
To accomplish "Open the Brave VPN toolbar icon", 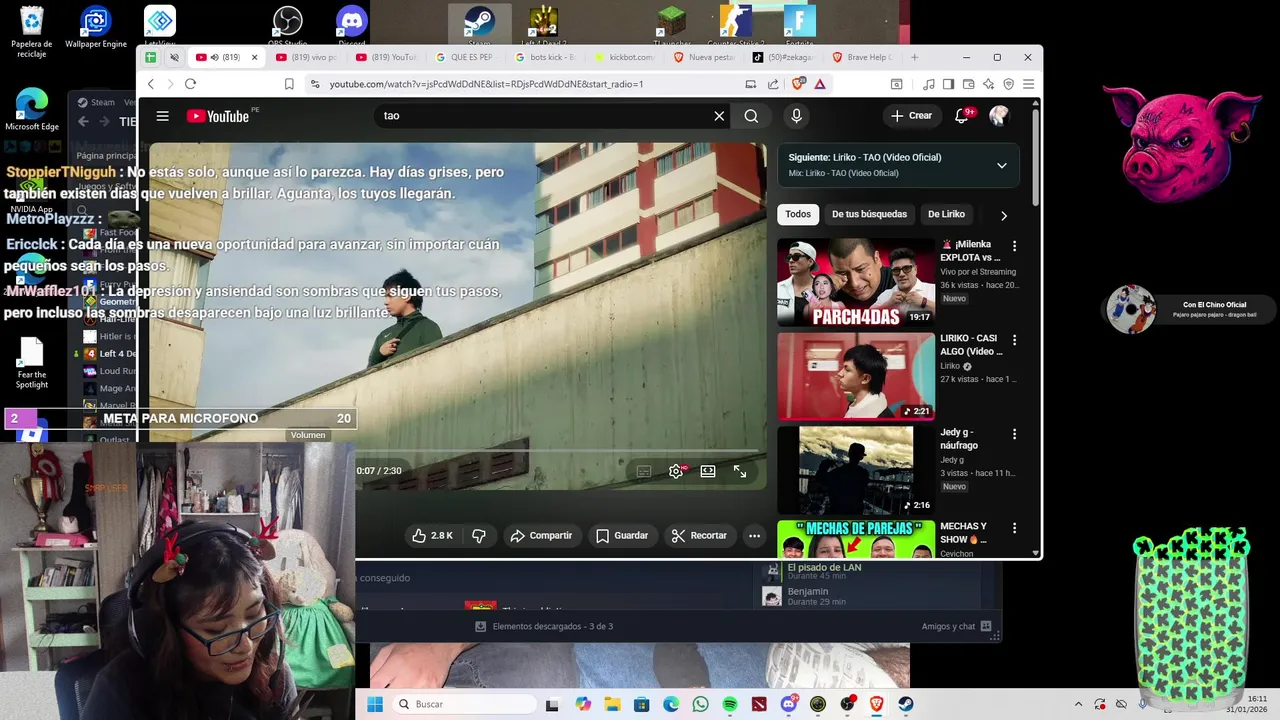I will 1008,84.
